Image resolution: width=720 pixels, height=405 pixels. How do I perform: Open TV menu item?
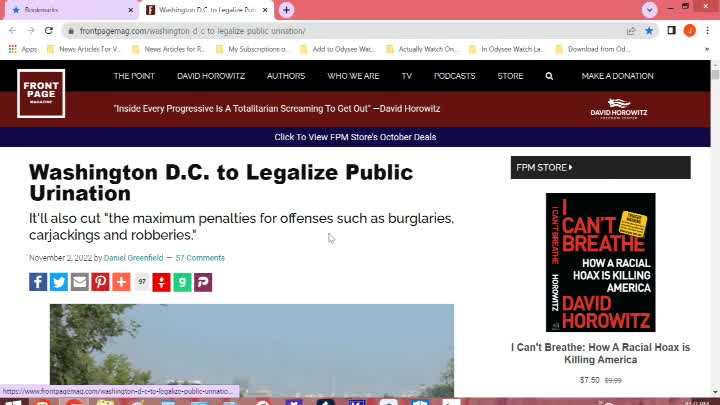[406, 76]
